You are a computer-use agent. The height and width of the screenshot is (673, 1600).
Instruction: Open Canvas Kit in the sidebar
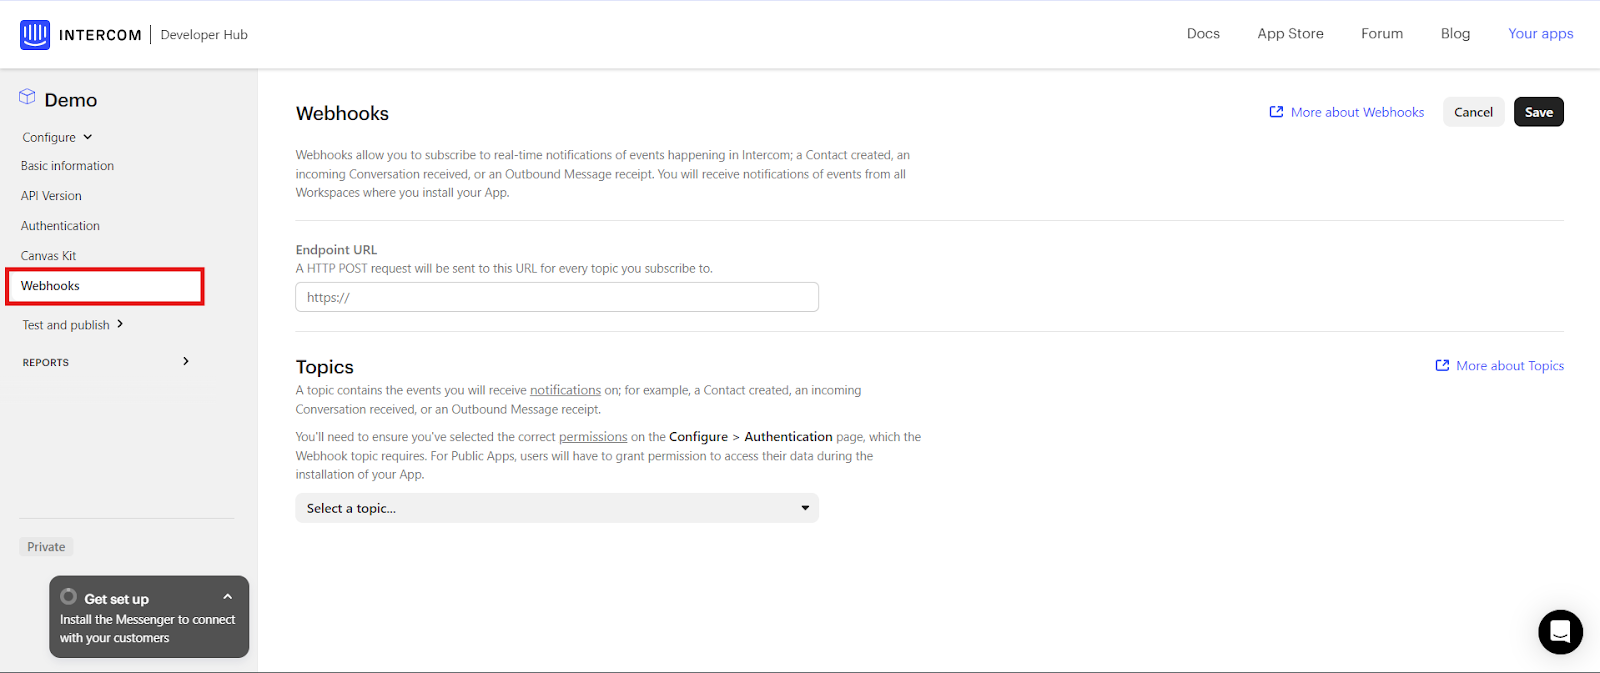[x=48, y=256]
